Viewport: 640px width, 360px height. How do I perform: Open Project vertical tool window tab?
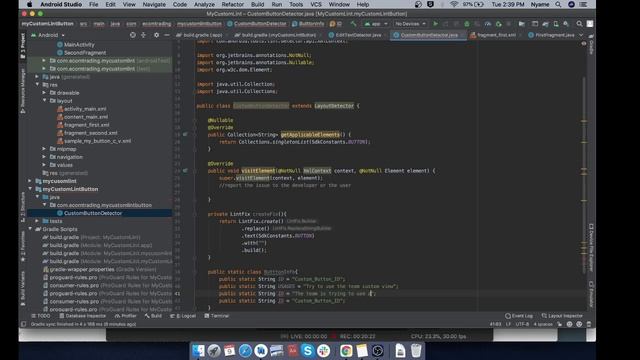(23, 47)
